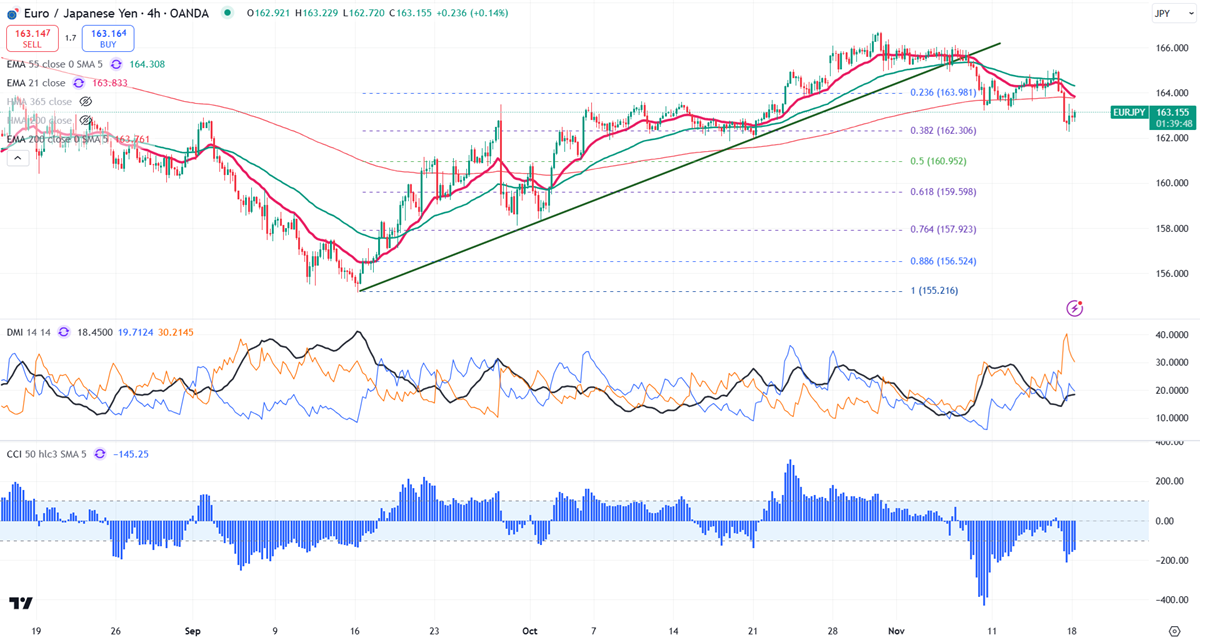
Task: Click Fibonacci level 1 (155.216)
Action: pos(934,291)
